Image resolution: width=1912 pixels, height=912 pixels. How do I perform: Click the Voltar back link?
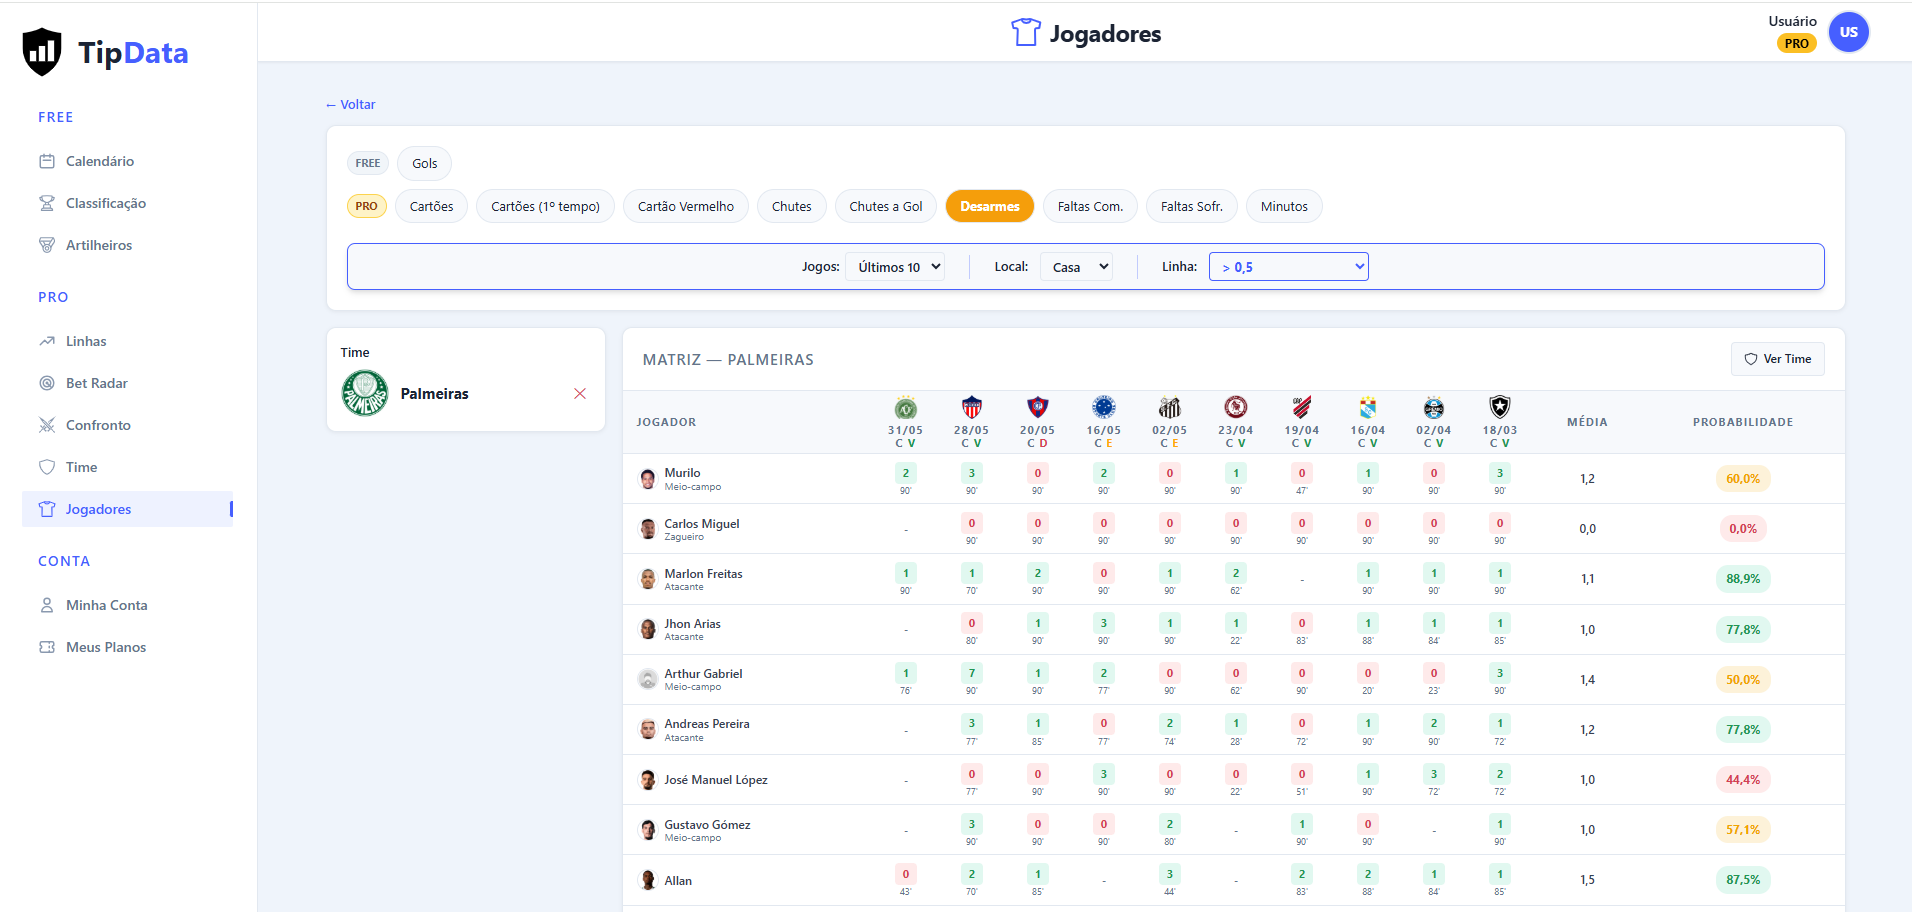(351, 104)
